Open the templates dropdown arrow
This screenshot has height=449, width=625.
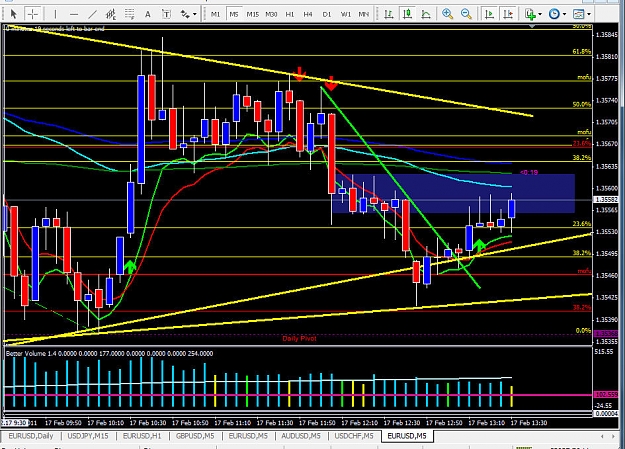pyautogui.click(x=589, y=14)
